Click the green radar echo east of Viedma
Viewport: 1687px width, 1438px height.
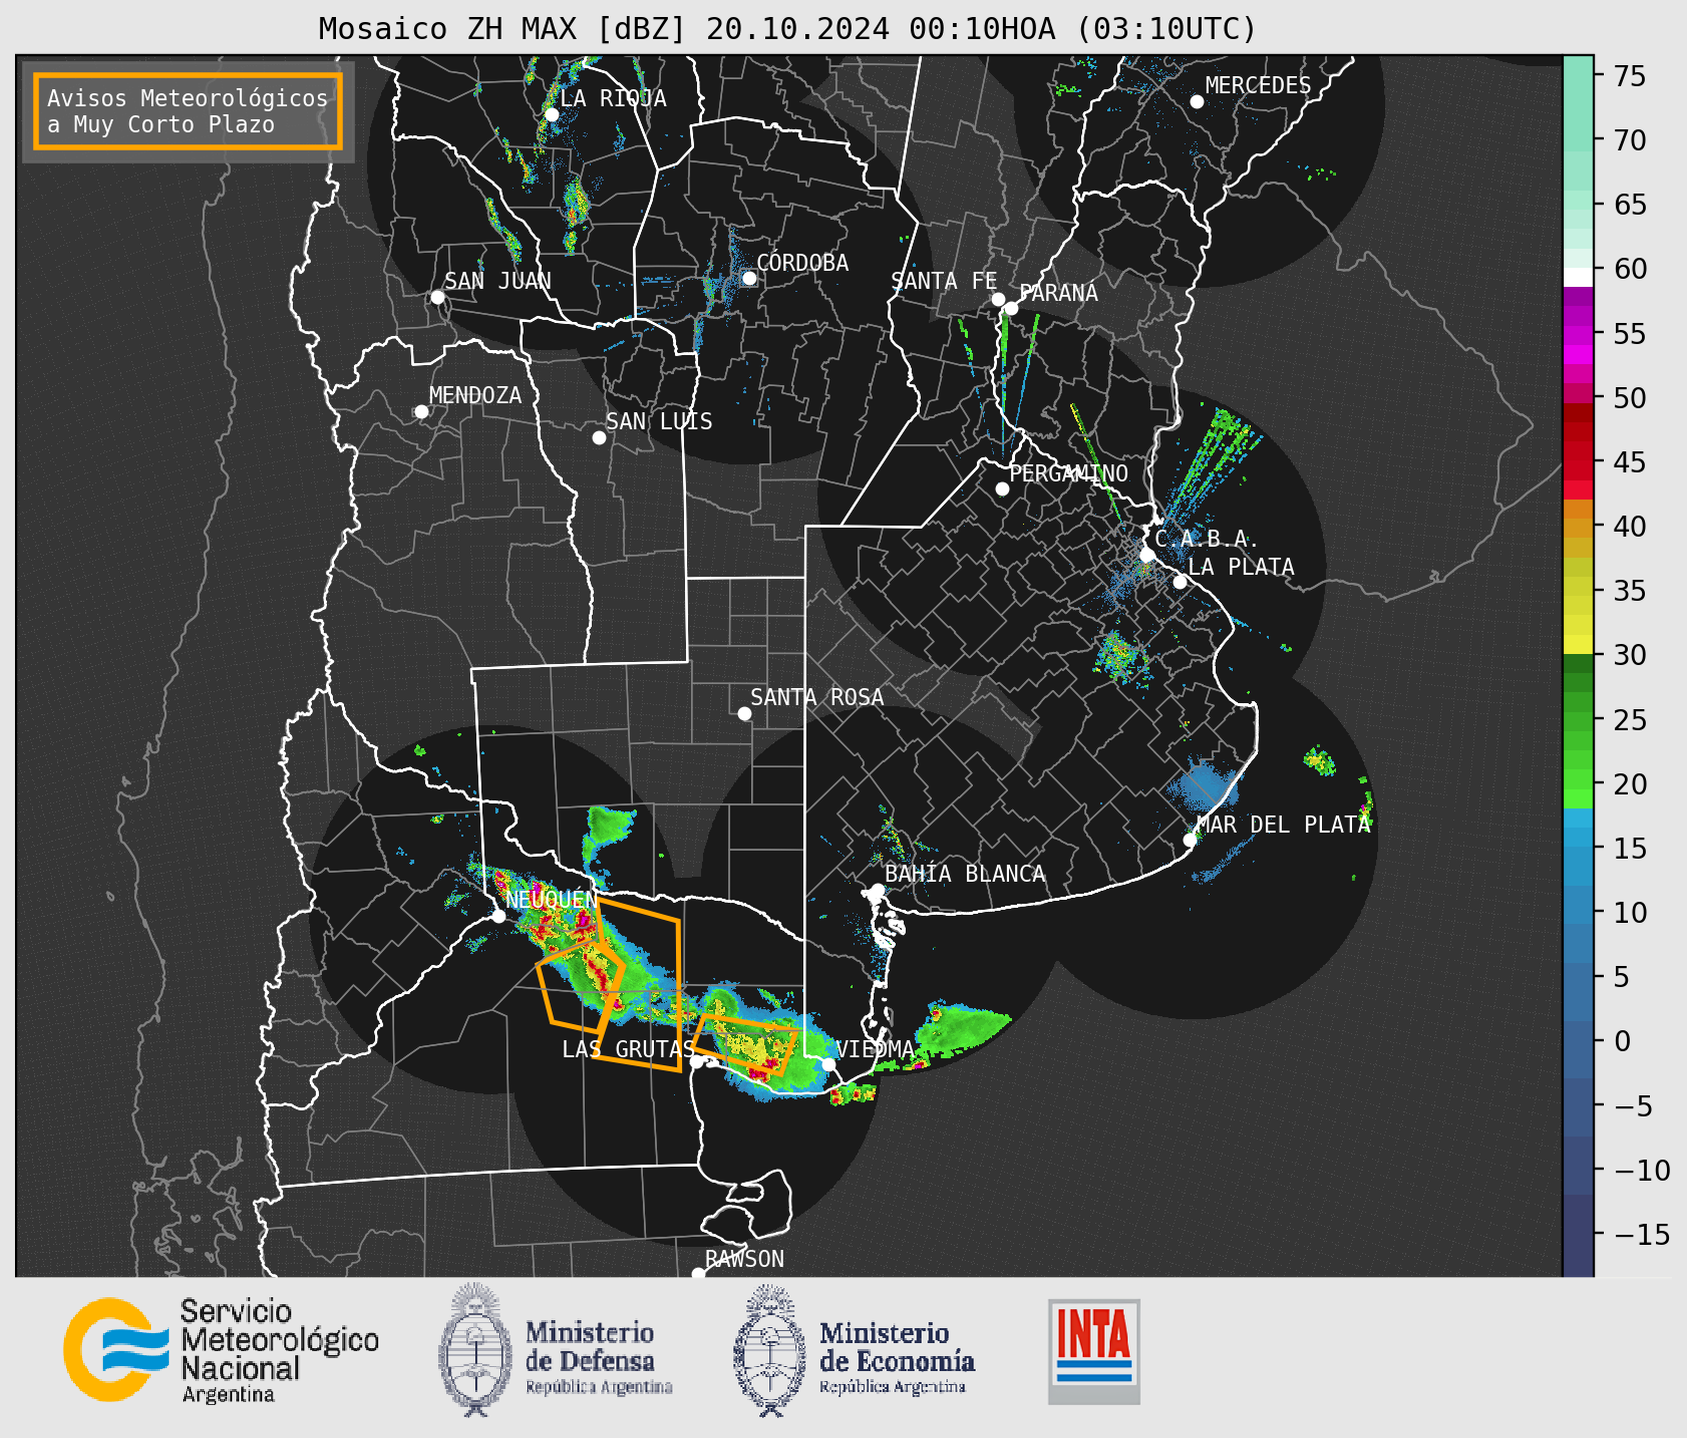tap(960, 1031)
